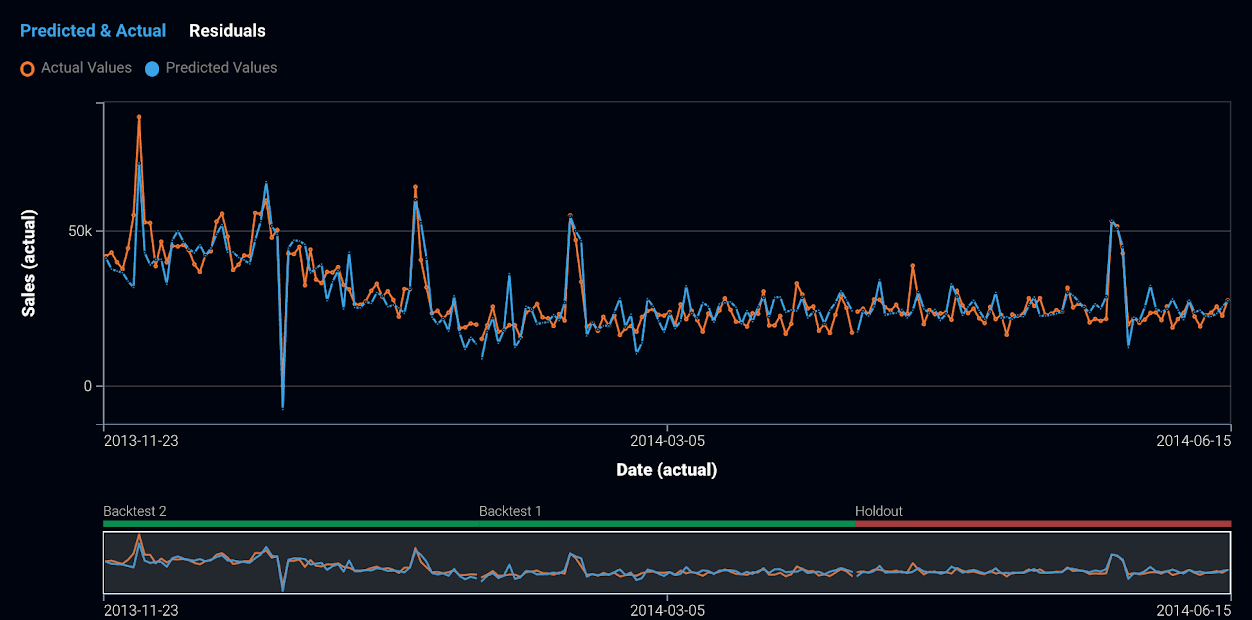
Task: Click the blue dip point below zero
Action: coord(283,408)
